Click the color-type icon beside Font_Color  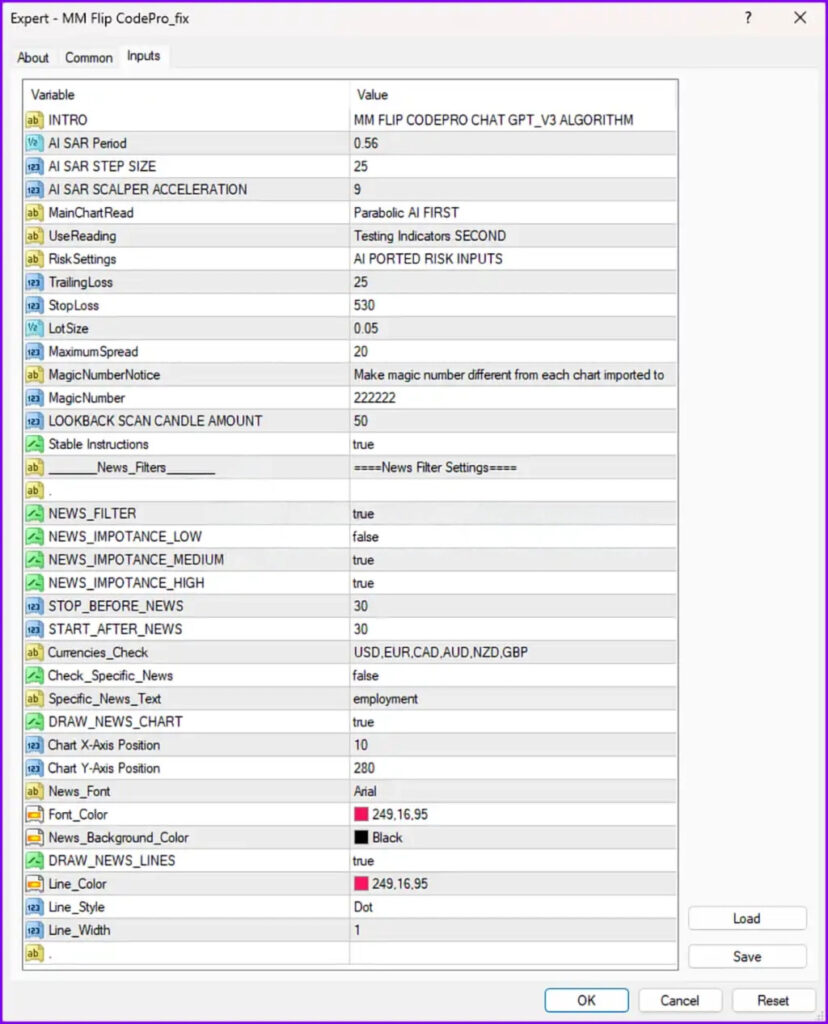point(35,815)
